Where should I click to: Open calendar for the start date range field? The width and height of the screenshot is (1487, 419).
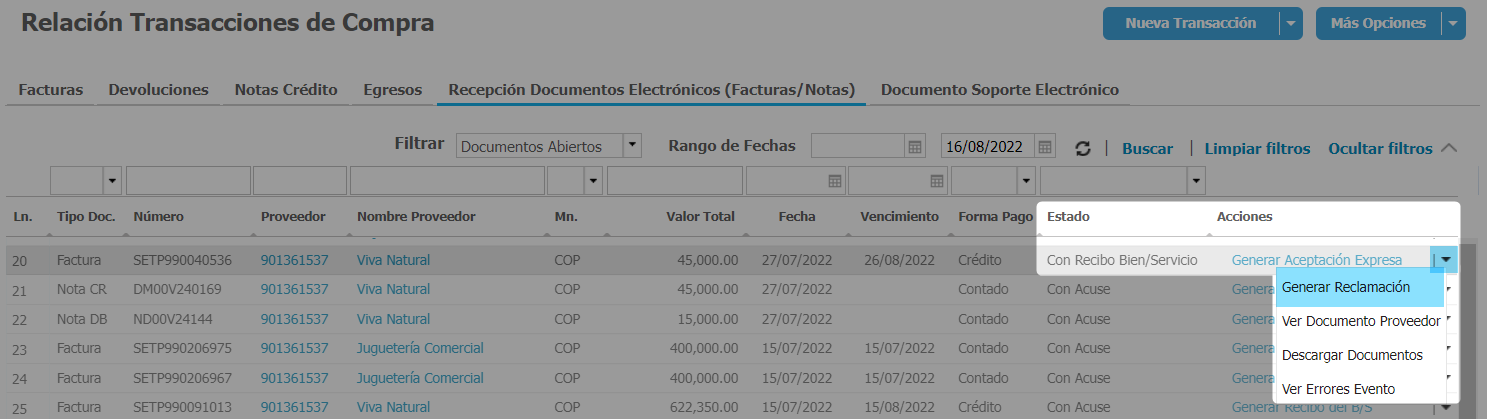tap(914, 147)
